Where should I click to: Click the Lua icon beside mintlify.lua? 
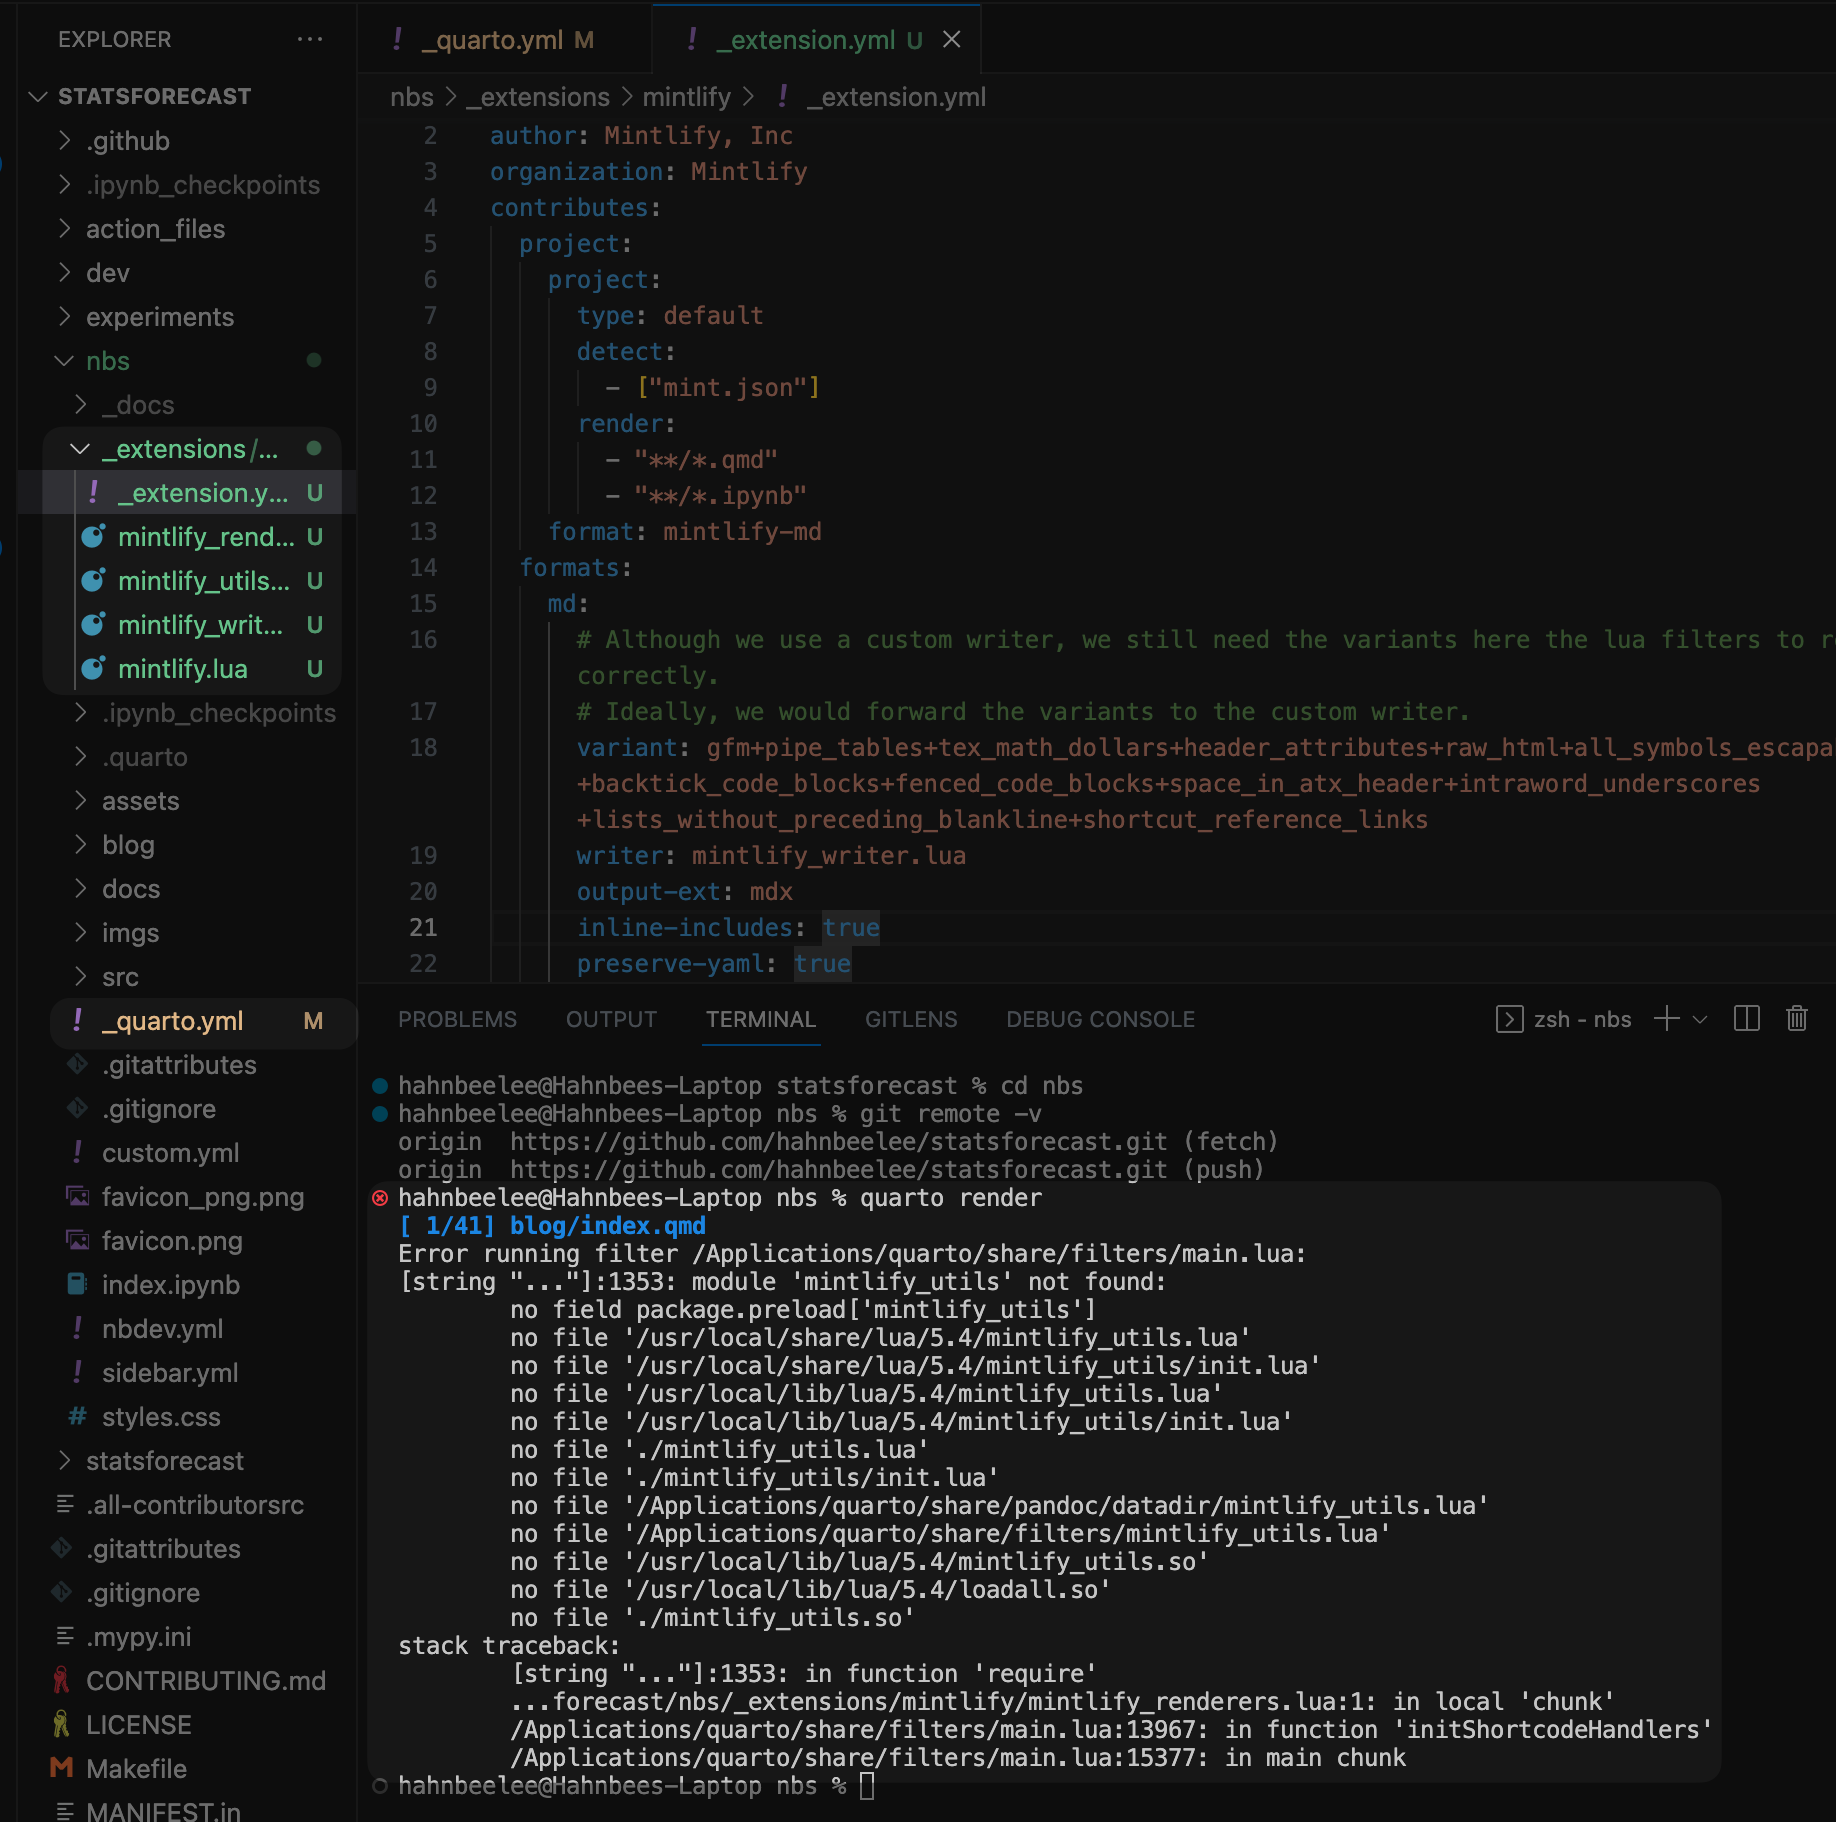pos(94,668)
